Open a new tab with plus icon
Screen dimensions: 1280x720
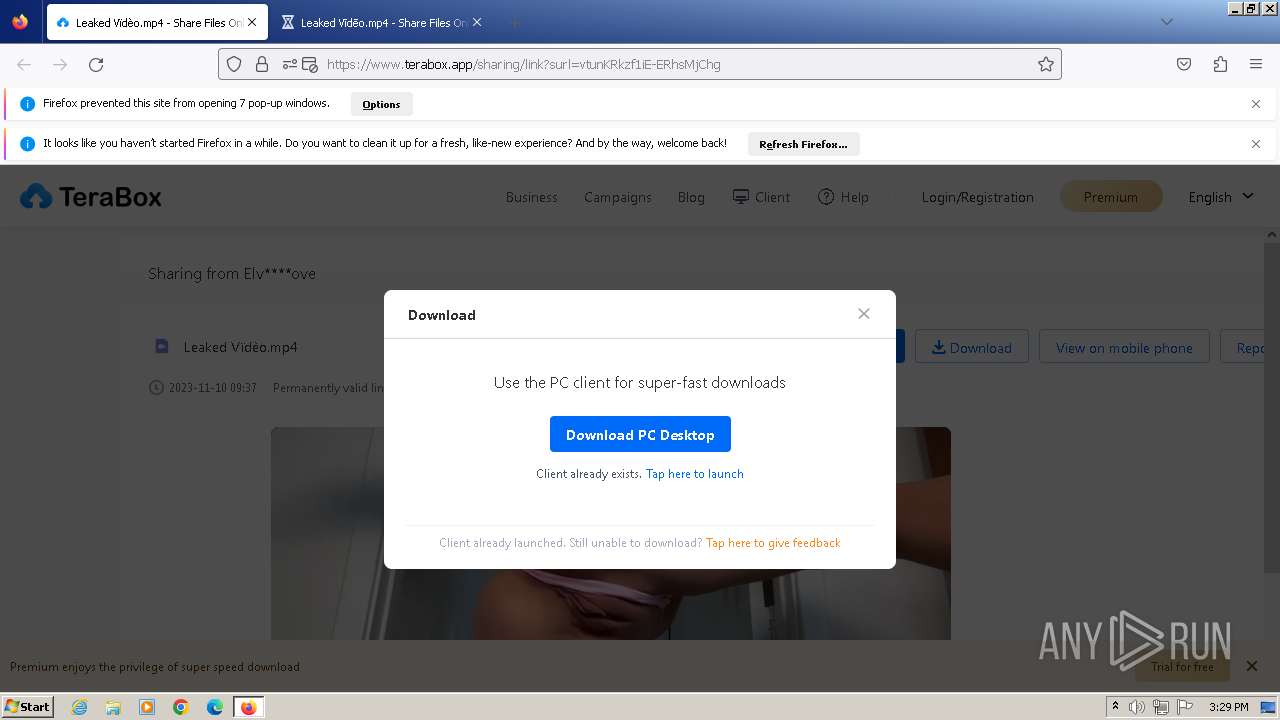[514, 22]
